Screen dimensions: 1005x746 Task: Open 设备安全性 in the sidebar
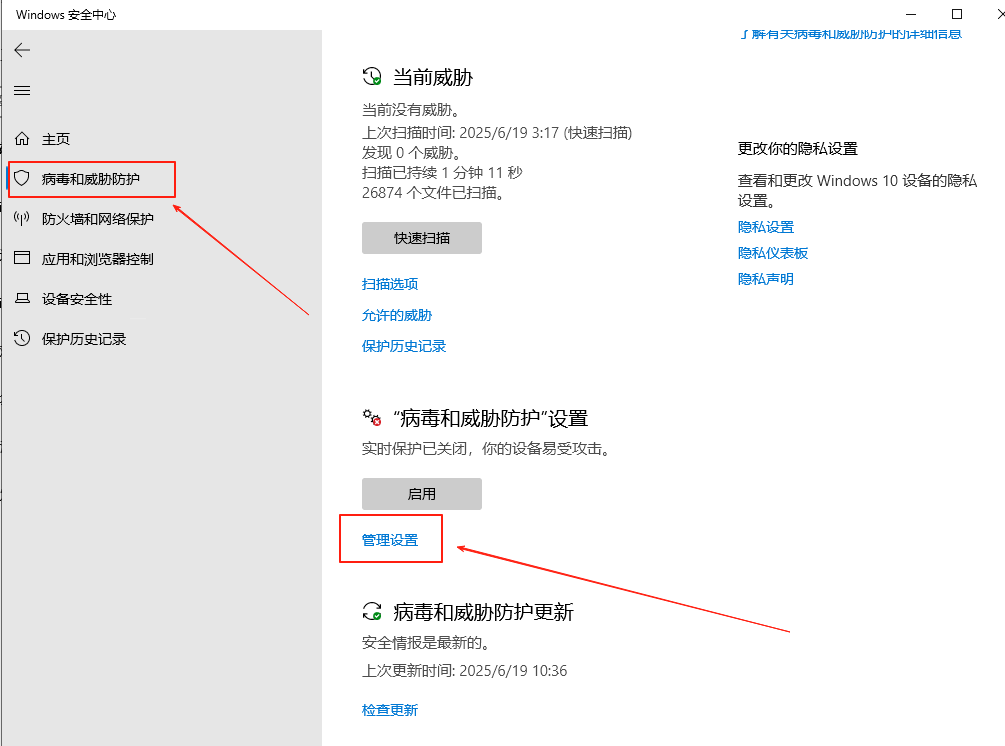pyautogui.click(x=82, y=298)
